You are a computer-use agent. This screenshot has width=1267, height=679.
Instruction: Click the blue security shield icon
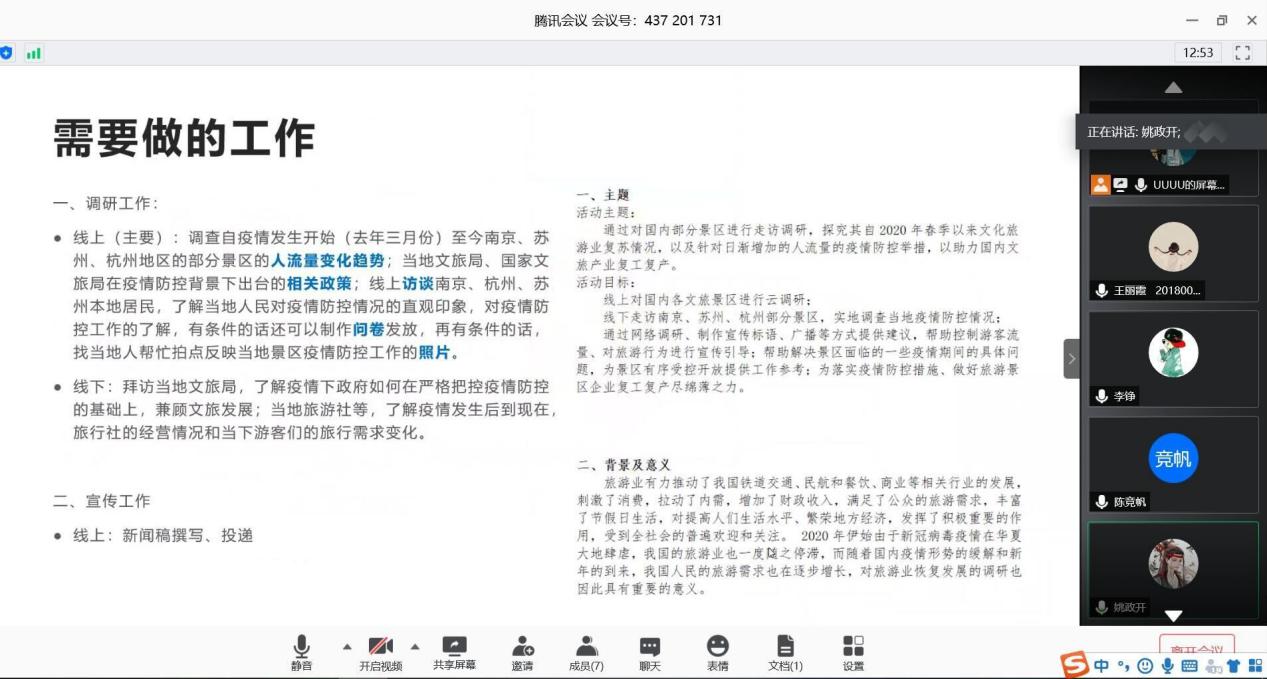(x=6, y=53)
